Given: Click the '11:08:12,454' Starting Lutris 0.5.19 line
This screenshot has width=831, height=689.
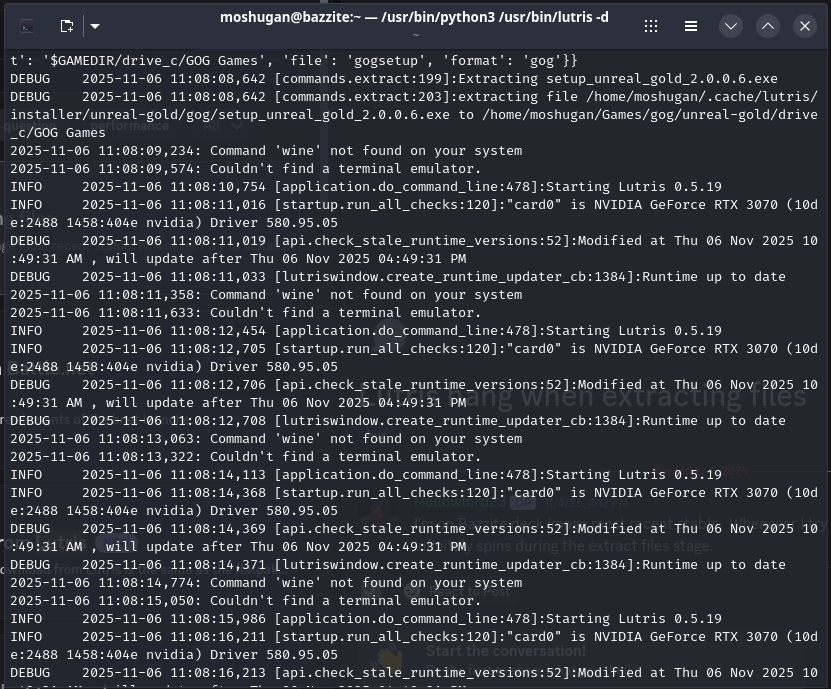Looking at the screenshot, I should point(366,331).
